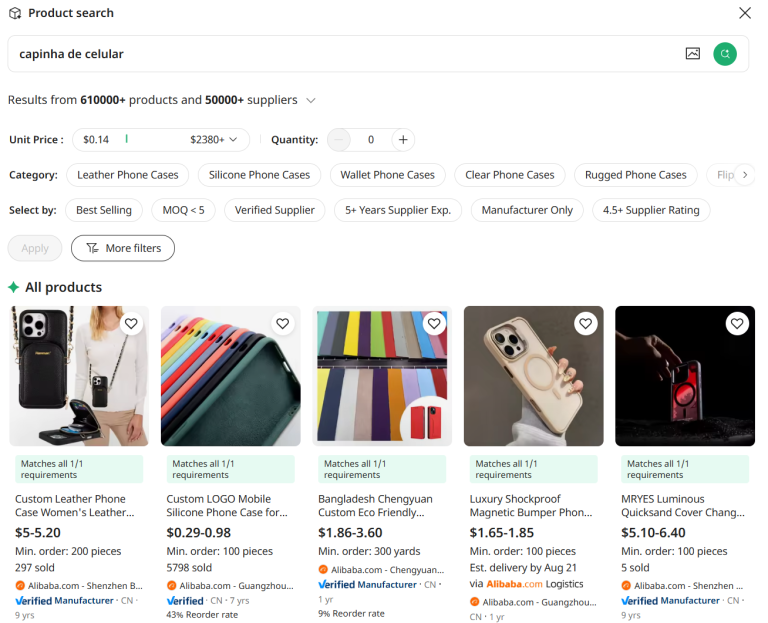Toggle the Leather Phone Cases category
Image resolution: width=768 pixels, height=623 pixels.
click(x=127, y=175)
